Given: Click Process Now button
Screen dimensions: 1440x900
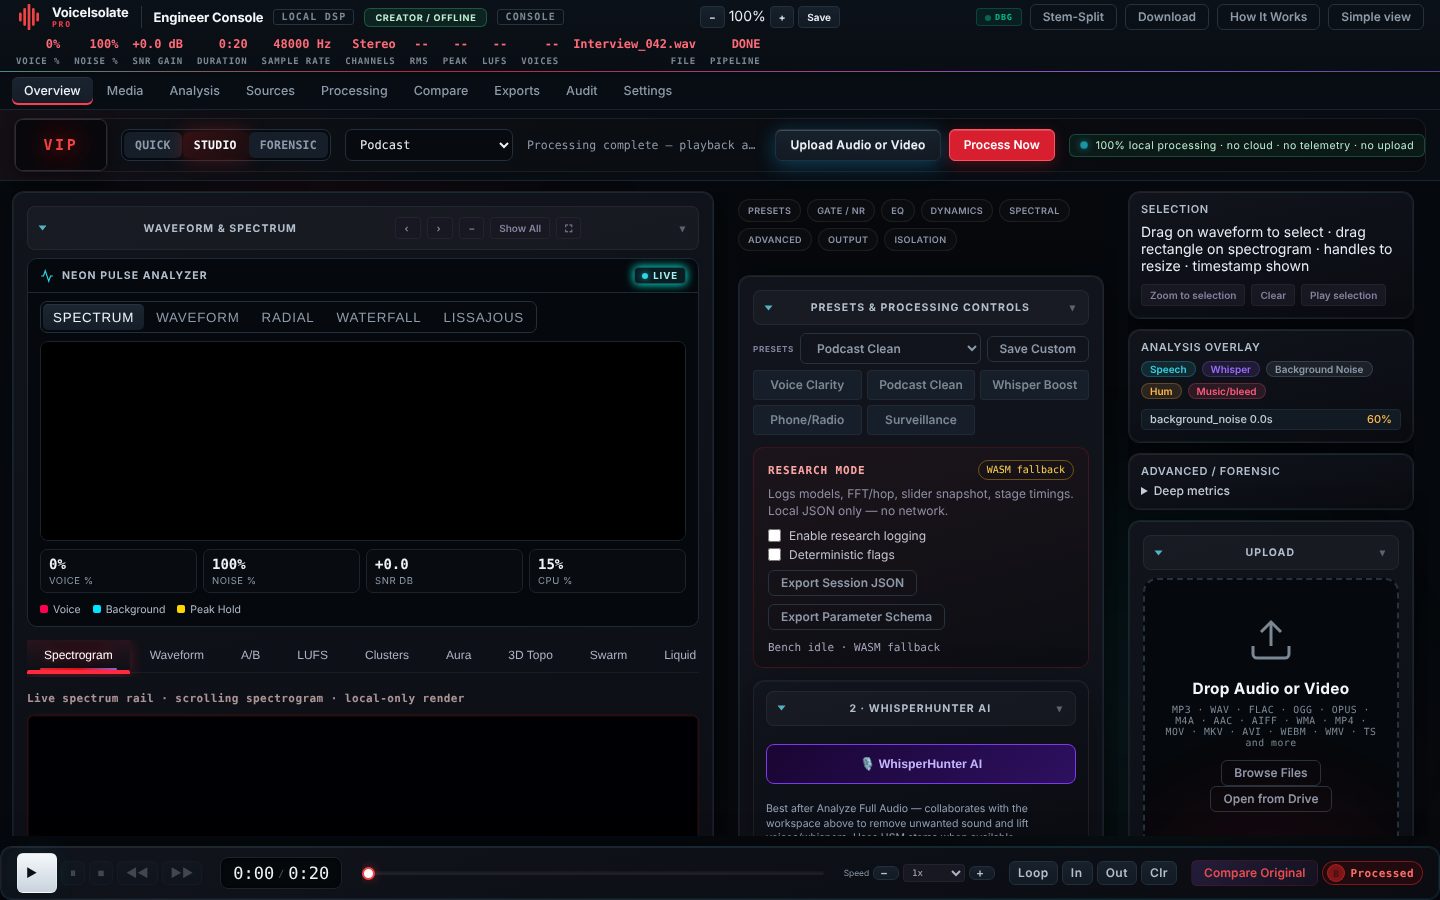Looking at the screenshot, I should [x=1001, y=145].
